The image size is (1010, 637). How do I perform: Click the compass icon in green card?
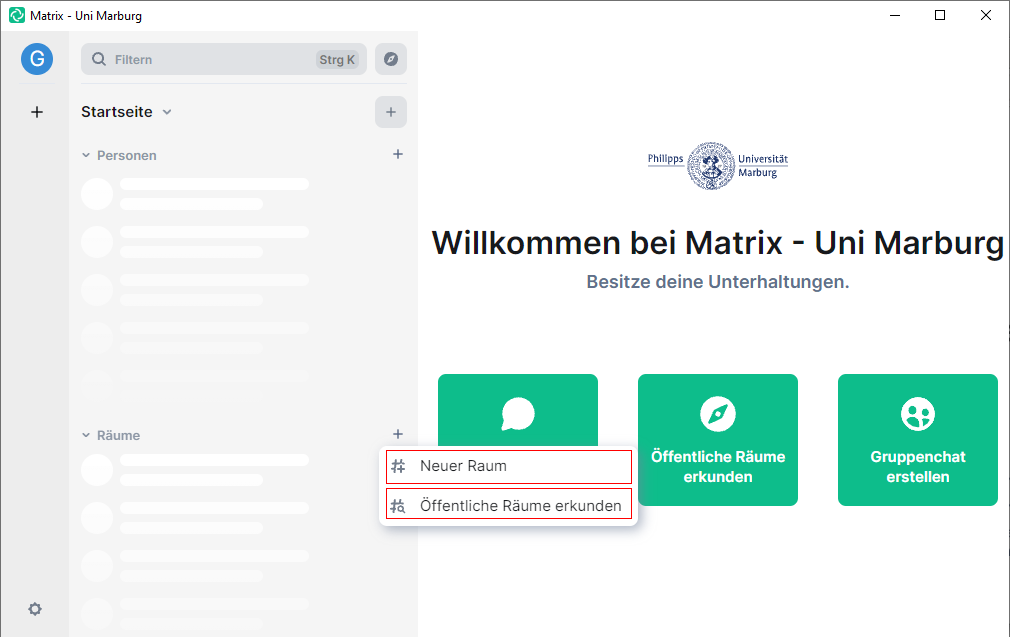tap(718, 414)
